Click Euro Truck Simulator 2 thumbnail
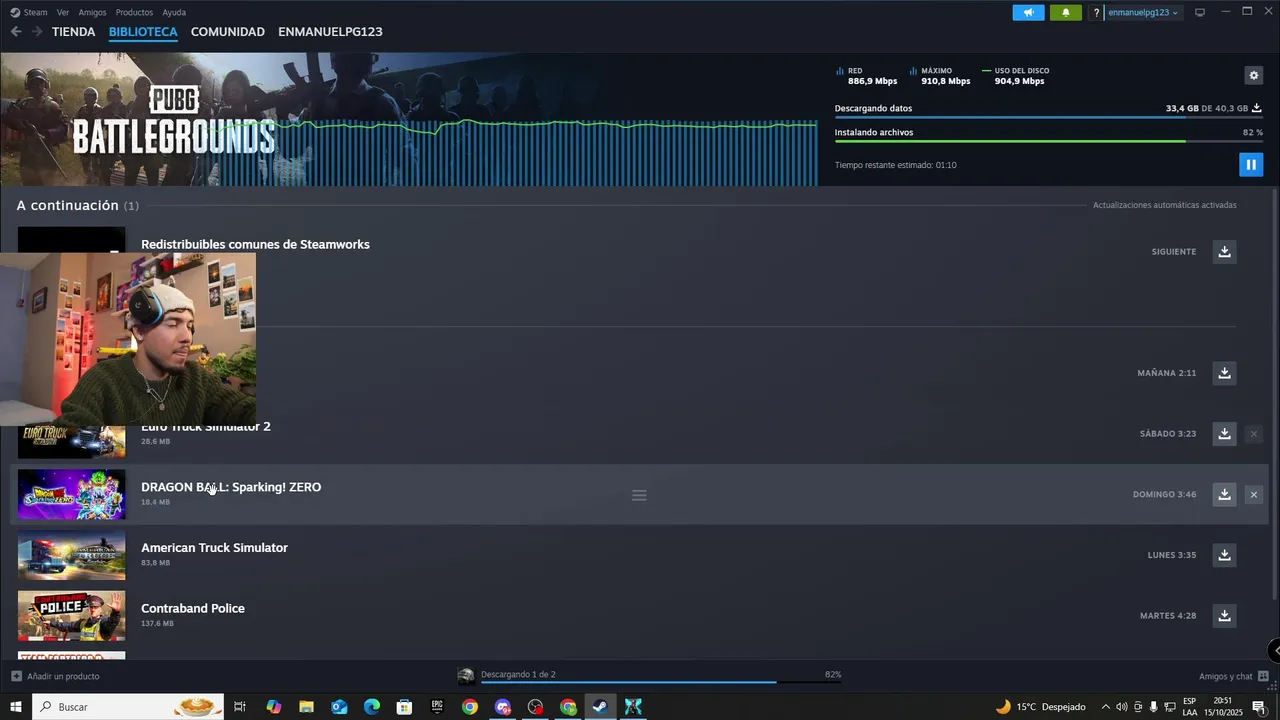Screen dimensions: 1280x720 click(72, 441)
